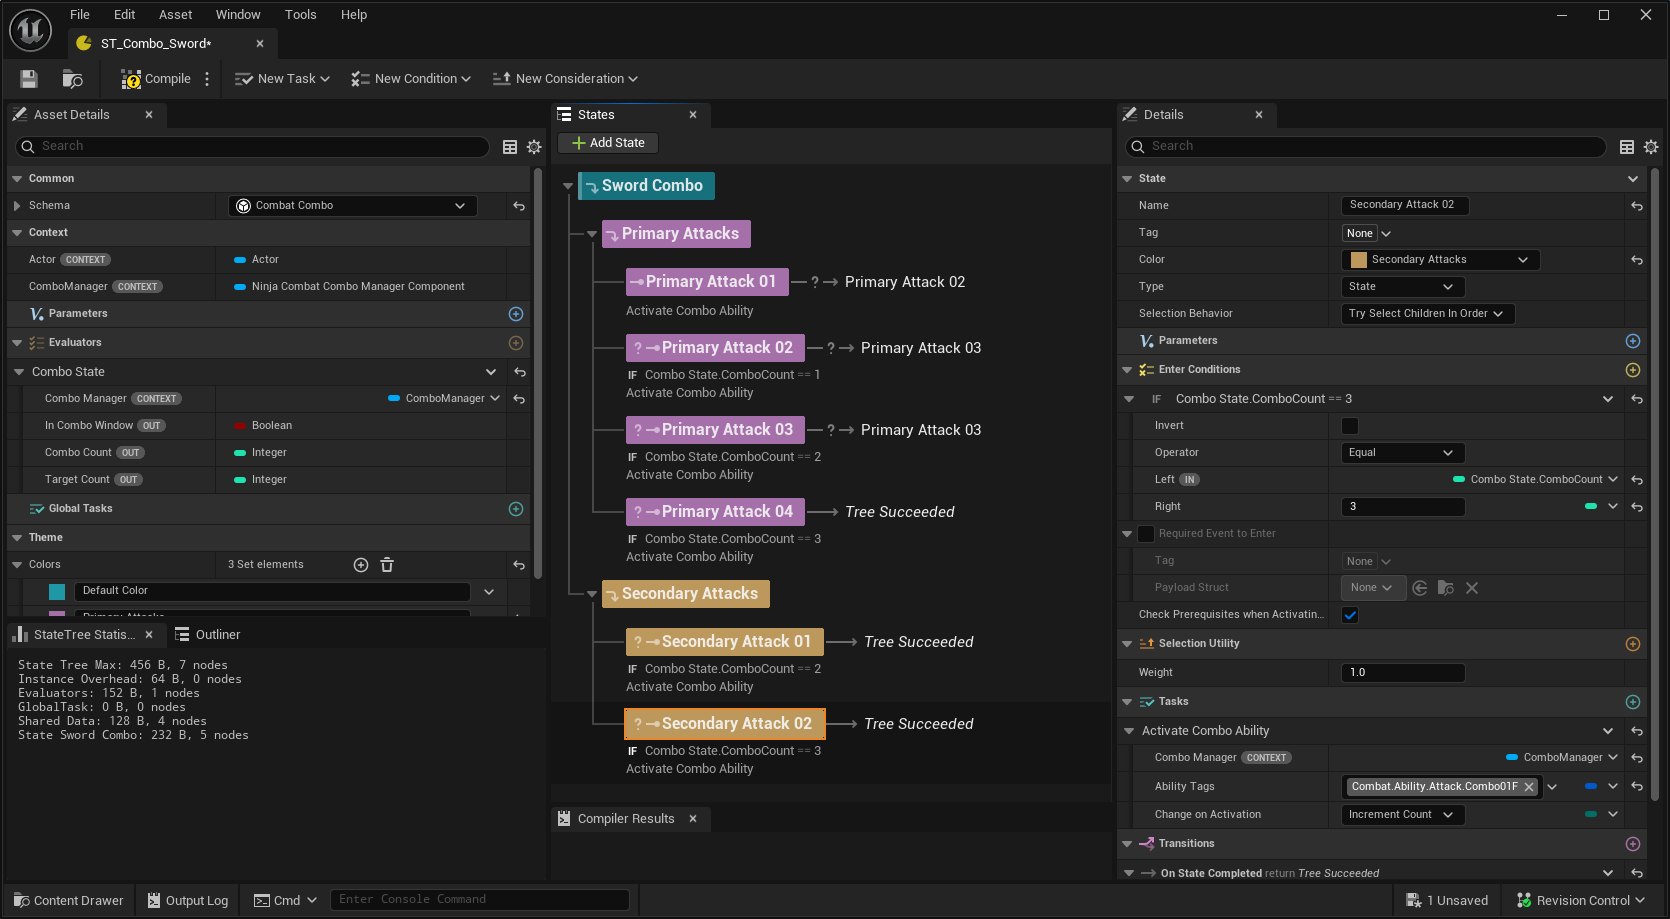
Task: Open the Operator Equal dropdown
Action: pyautogui.click(x=1402, y=453)
